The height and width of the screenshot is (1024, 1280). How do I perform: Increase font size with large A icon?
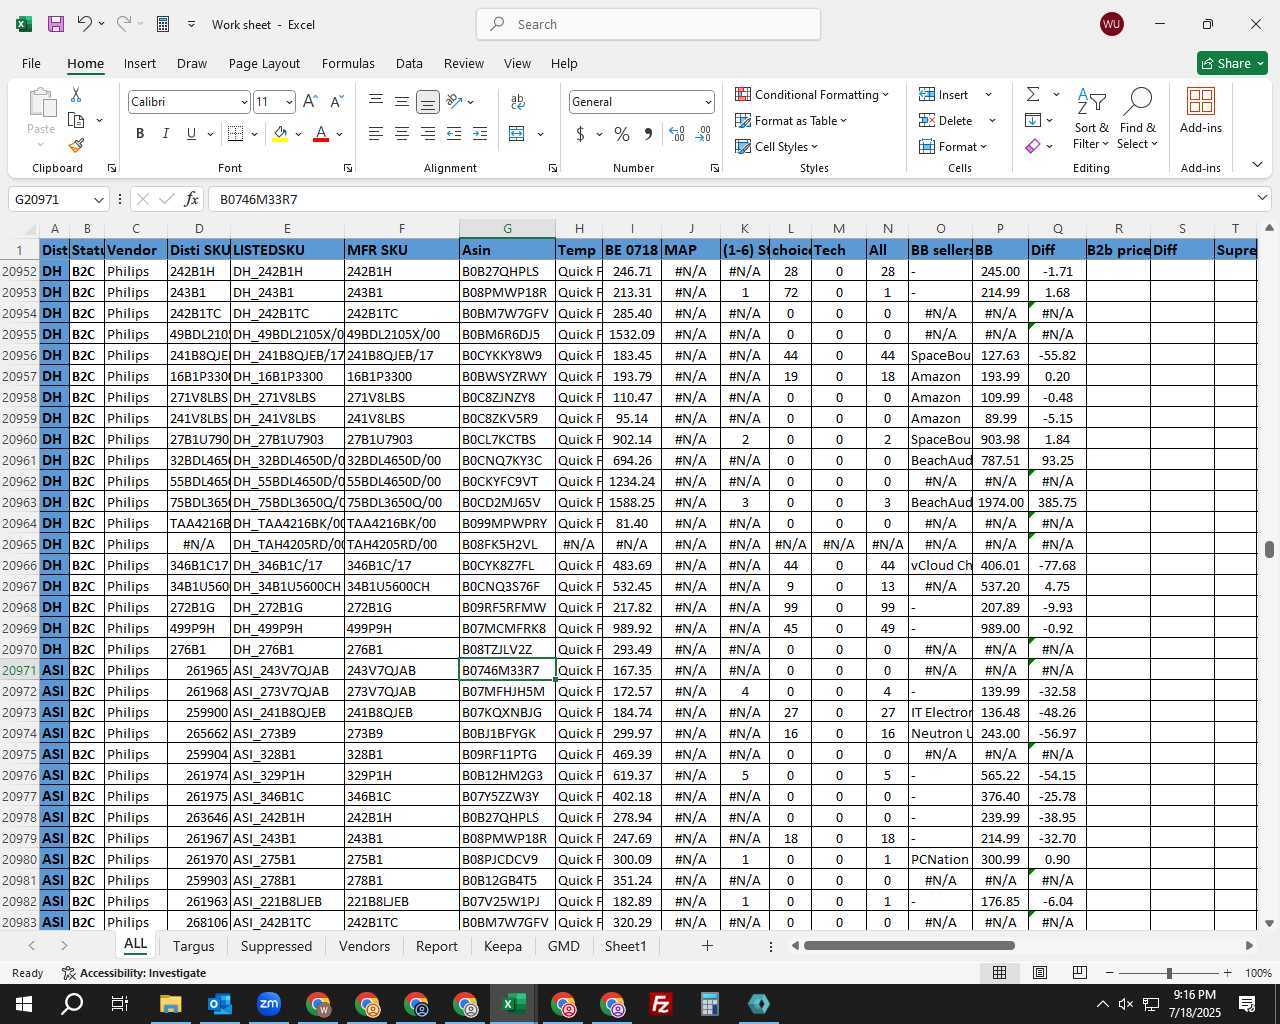[x=310, y=102]
